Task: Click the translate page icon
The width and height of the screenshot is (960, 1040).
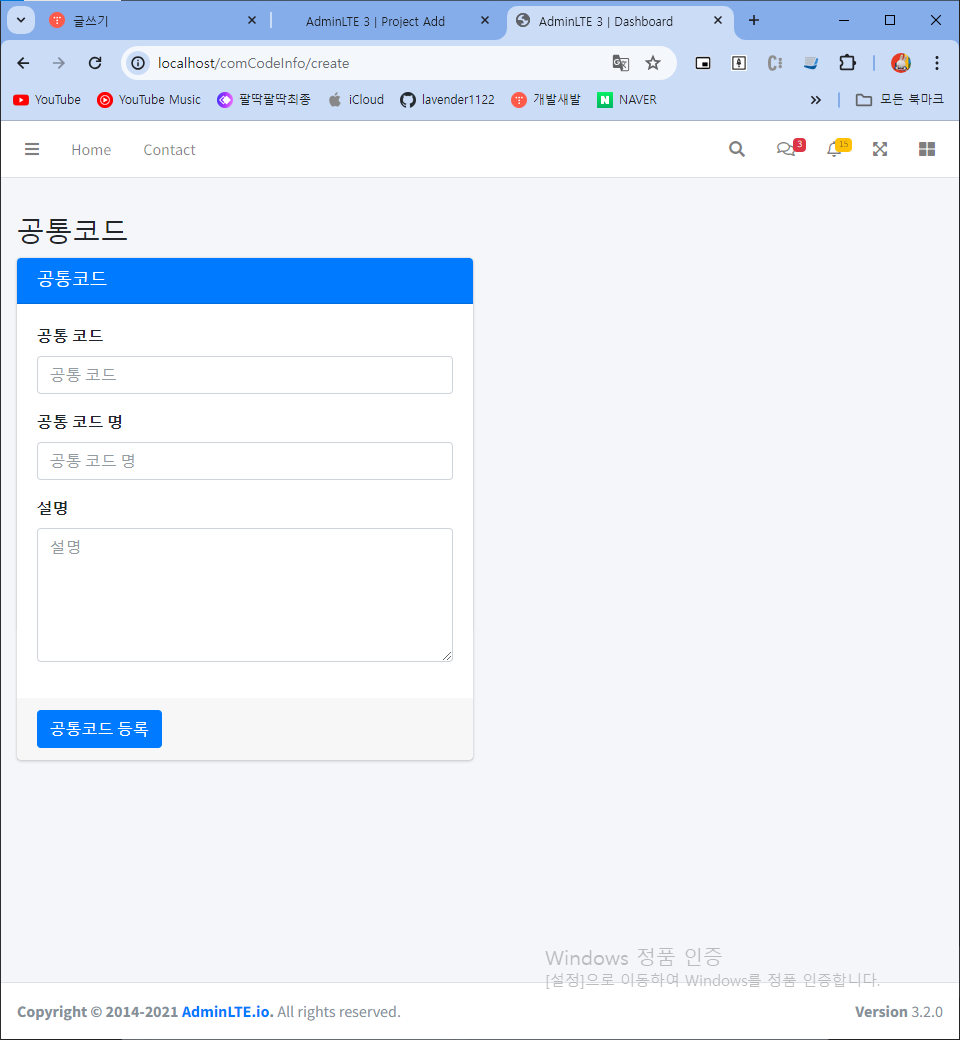Action: pos(620,63)
